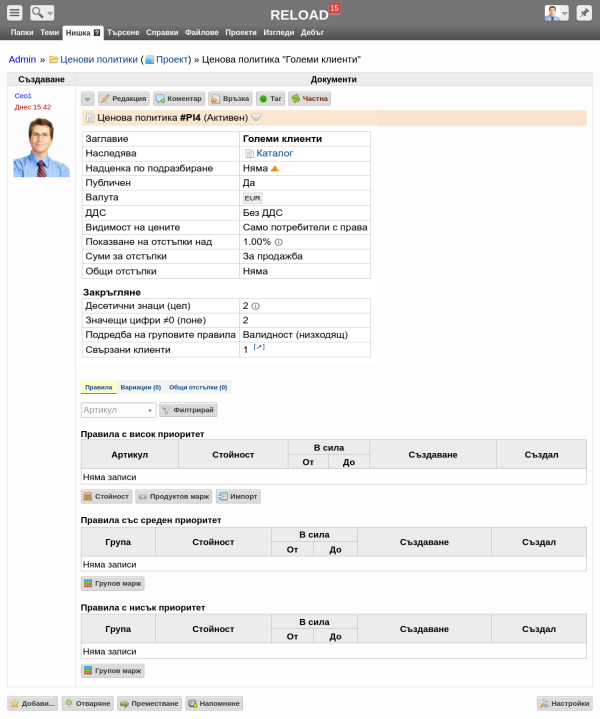
Task: Open the hamburger main menu
Action: [15, 12]
